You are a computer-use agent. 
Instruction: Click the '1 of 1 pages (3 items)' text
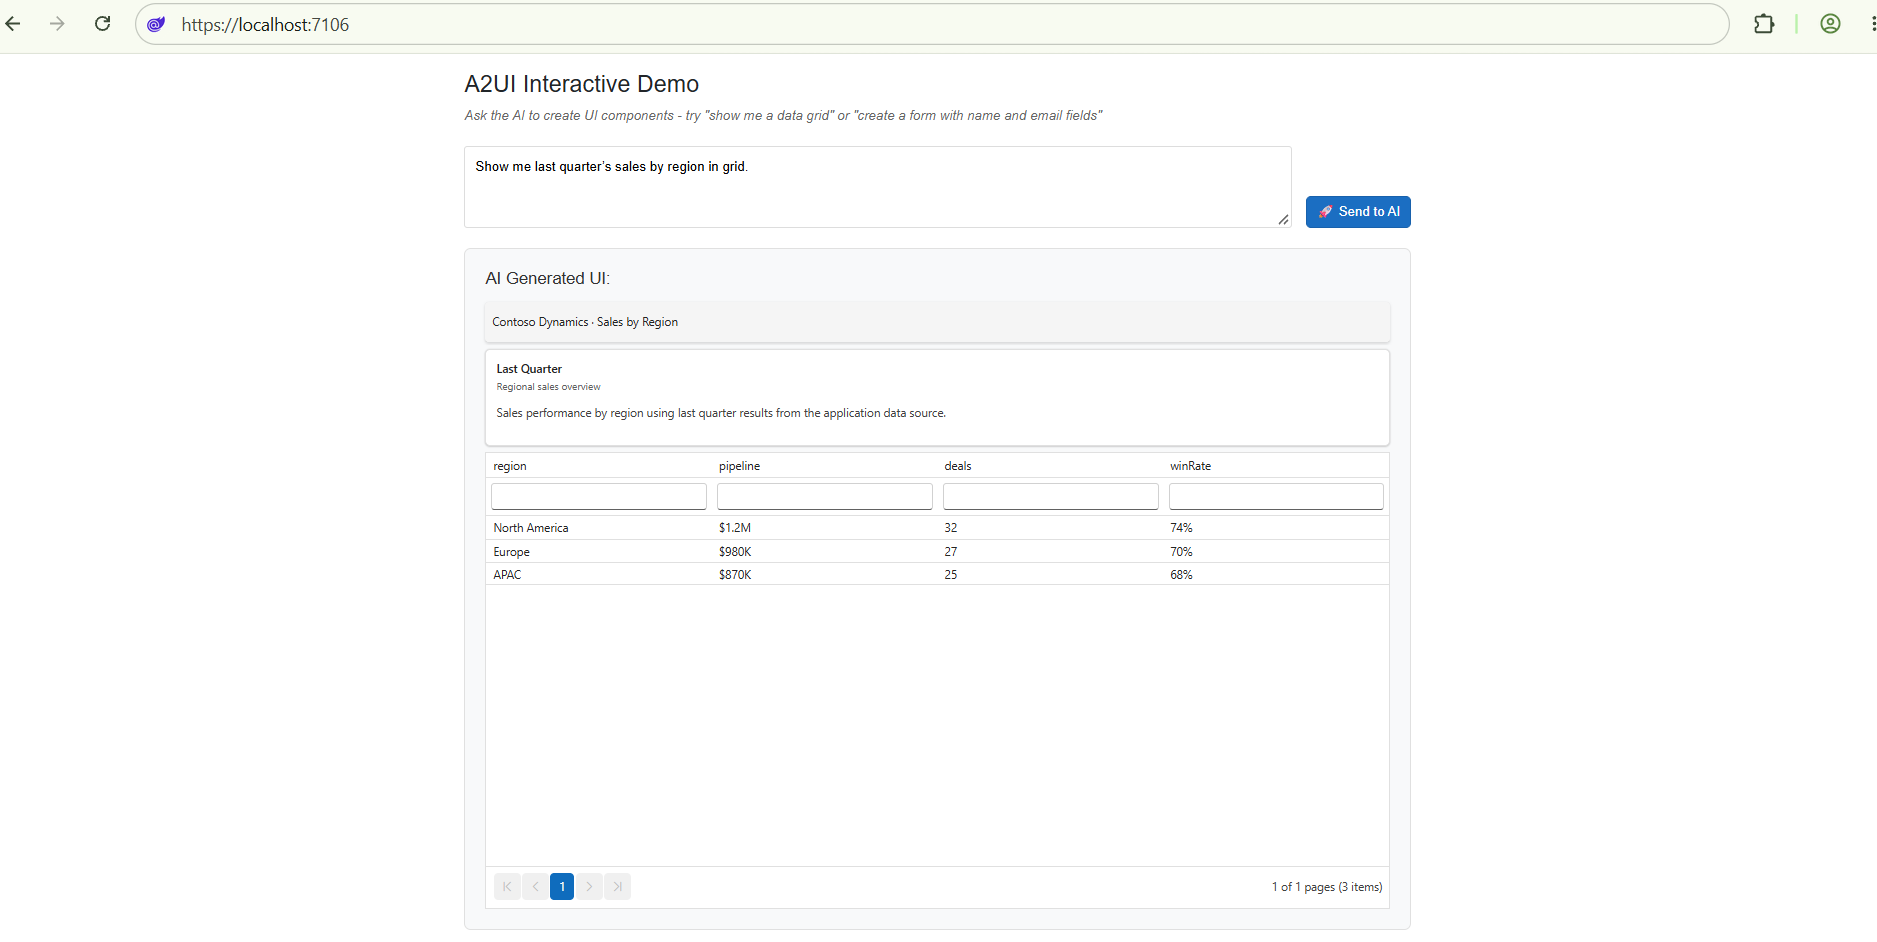tap(1327, 887)
